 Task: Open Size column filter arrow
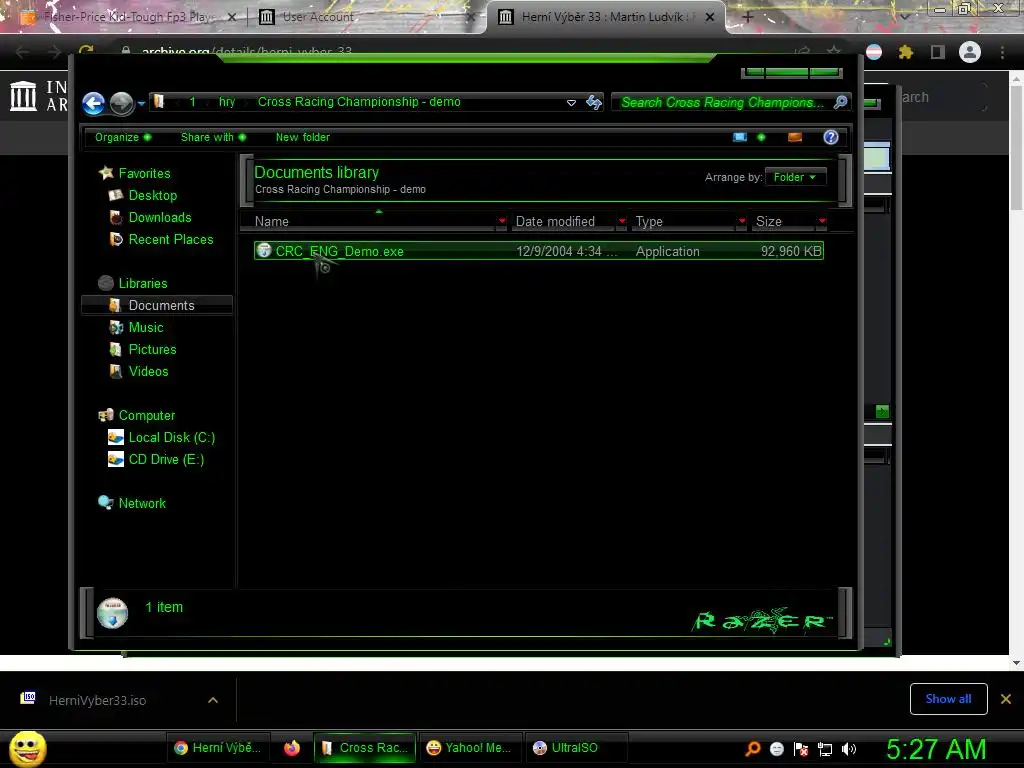[x=822, y=221]
